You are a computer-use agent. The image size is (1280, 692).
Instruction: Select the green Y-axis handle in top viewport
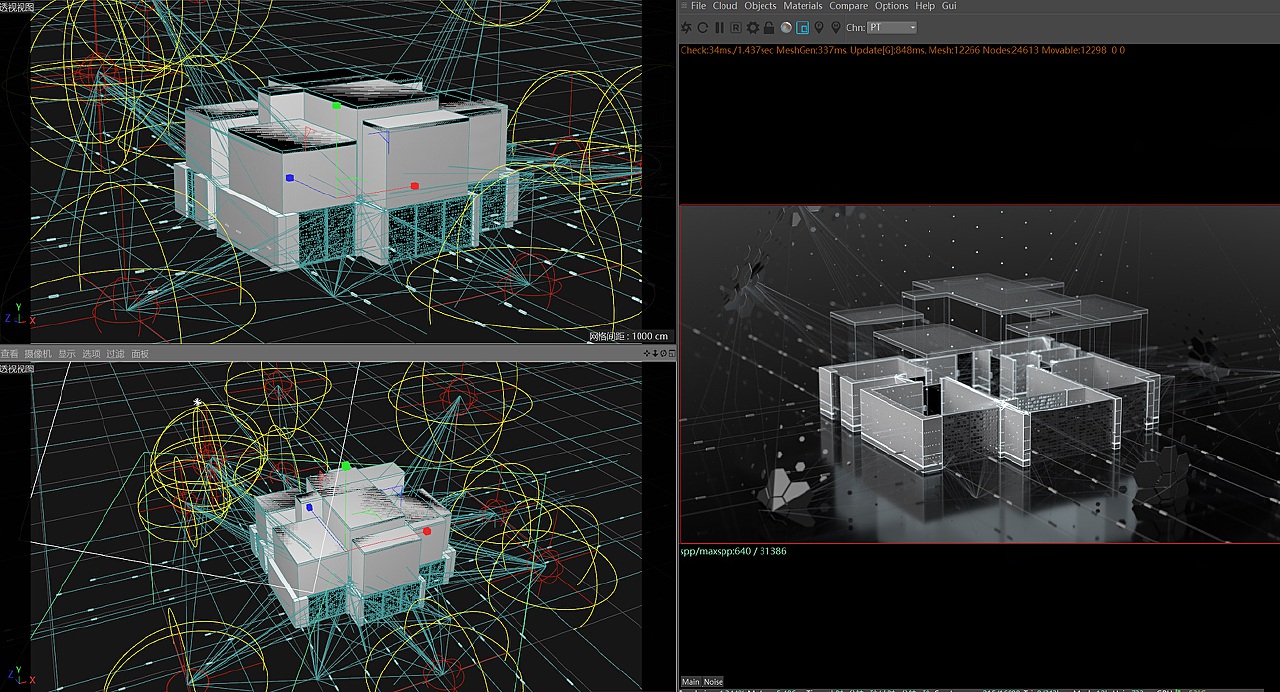[x=337, y=105]
